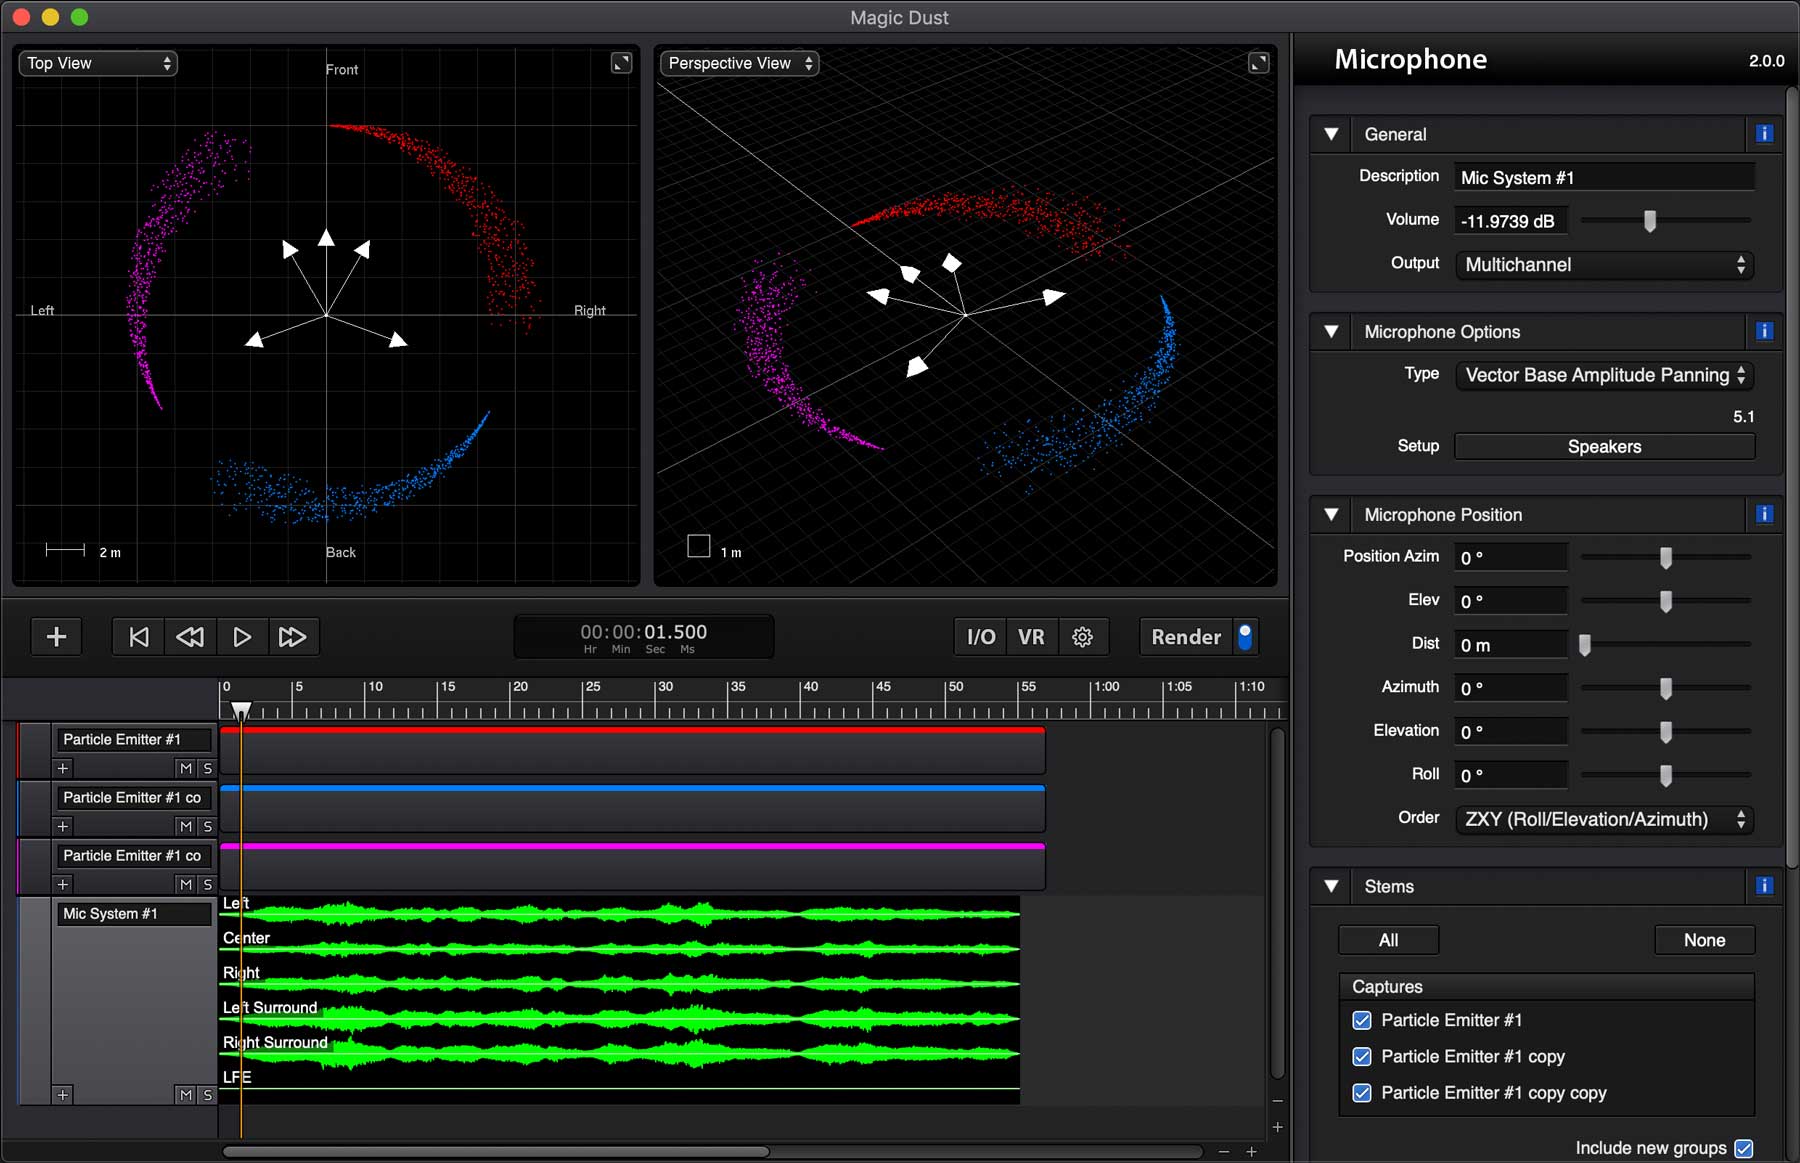Open settings with the gear icon
Image resolution: width=1800 pixels, height=1163 pixels.
1082,637
